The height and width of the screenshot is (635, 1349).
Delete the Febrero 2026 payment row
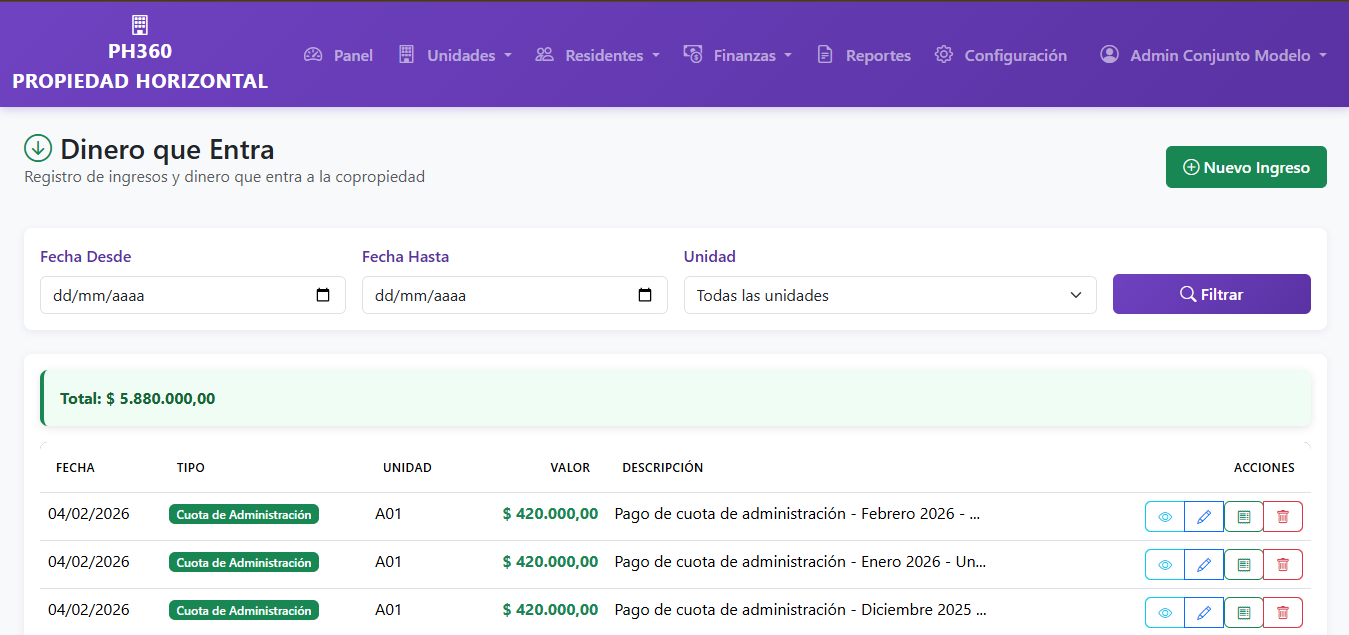1283,517
